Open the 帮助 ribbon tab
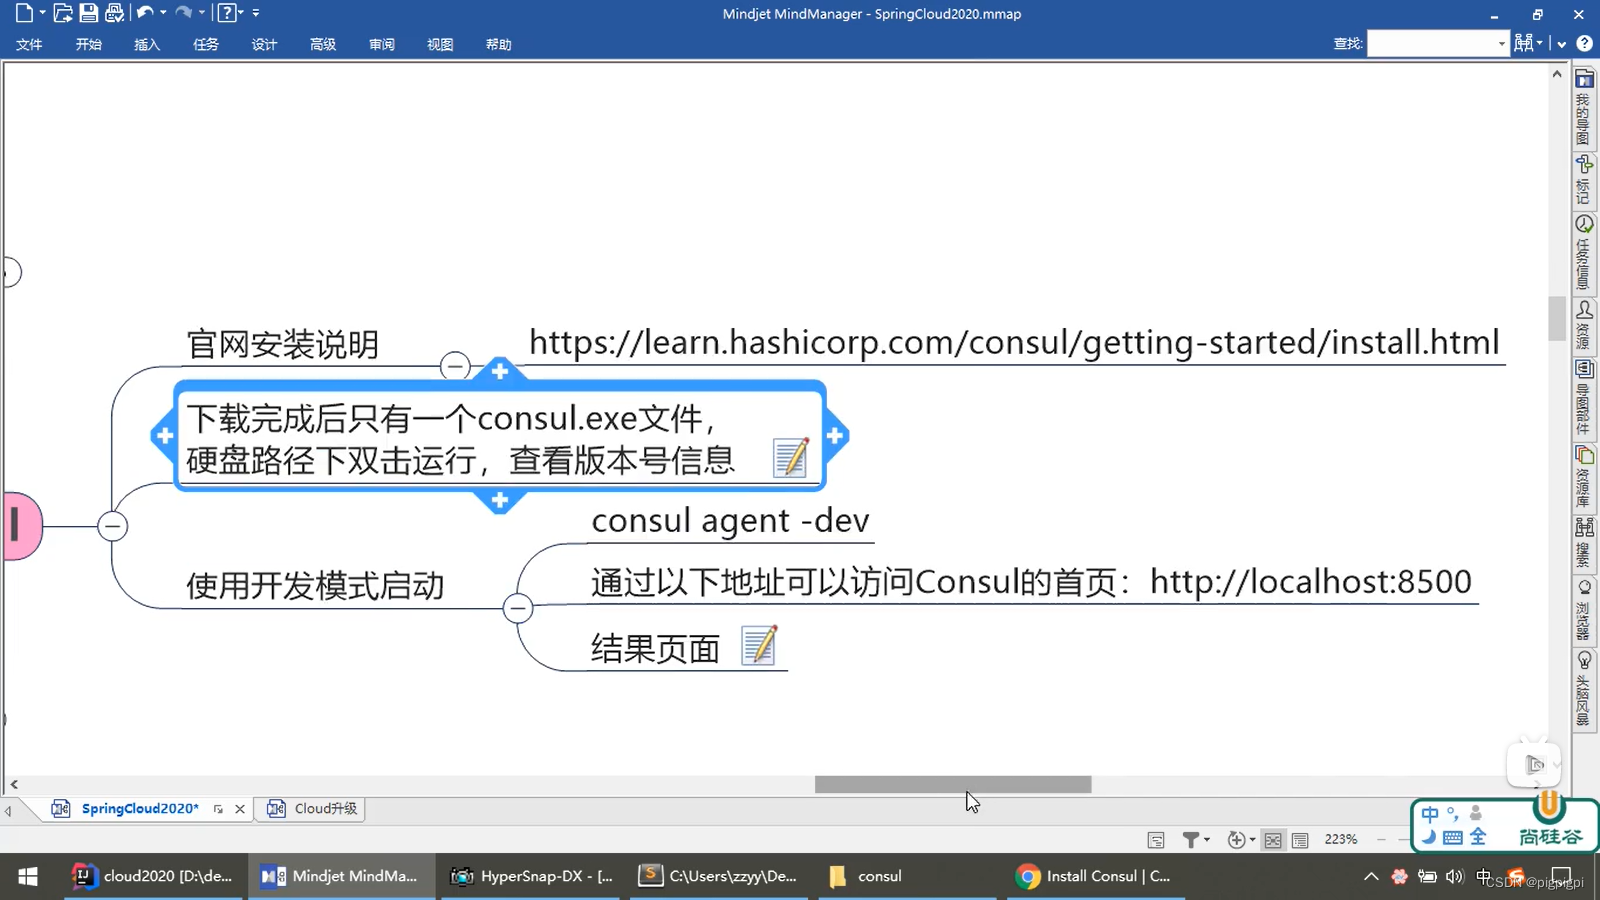The width and height of the screenshot is (1600, 900). tap(499, 44)
